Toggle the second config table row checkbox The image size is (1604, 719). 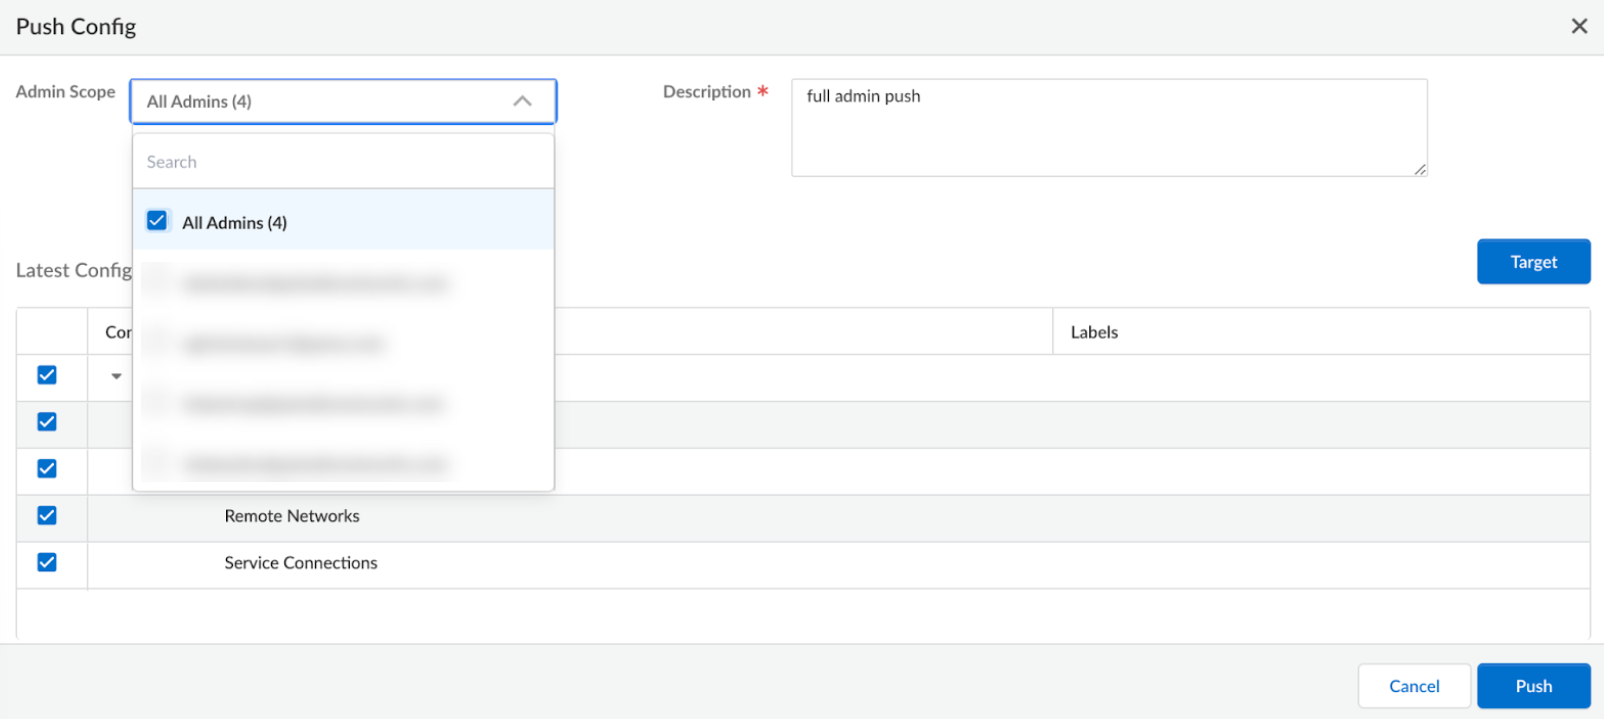(47, 422)
